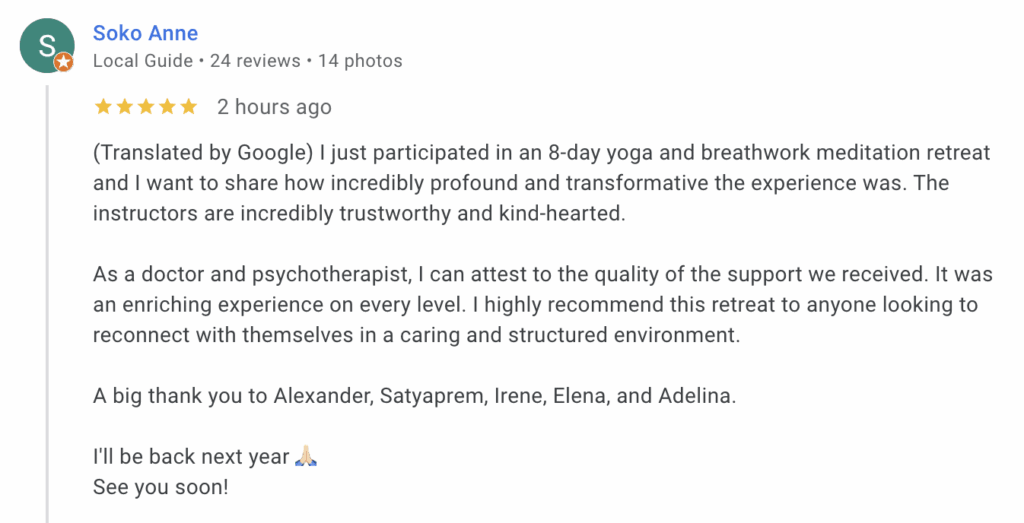Click the praying hands emoji
This screenshot has width=1024, height=523.
pyautogui.click(x=306, y=458)
